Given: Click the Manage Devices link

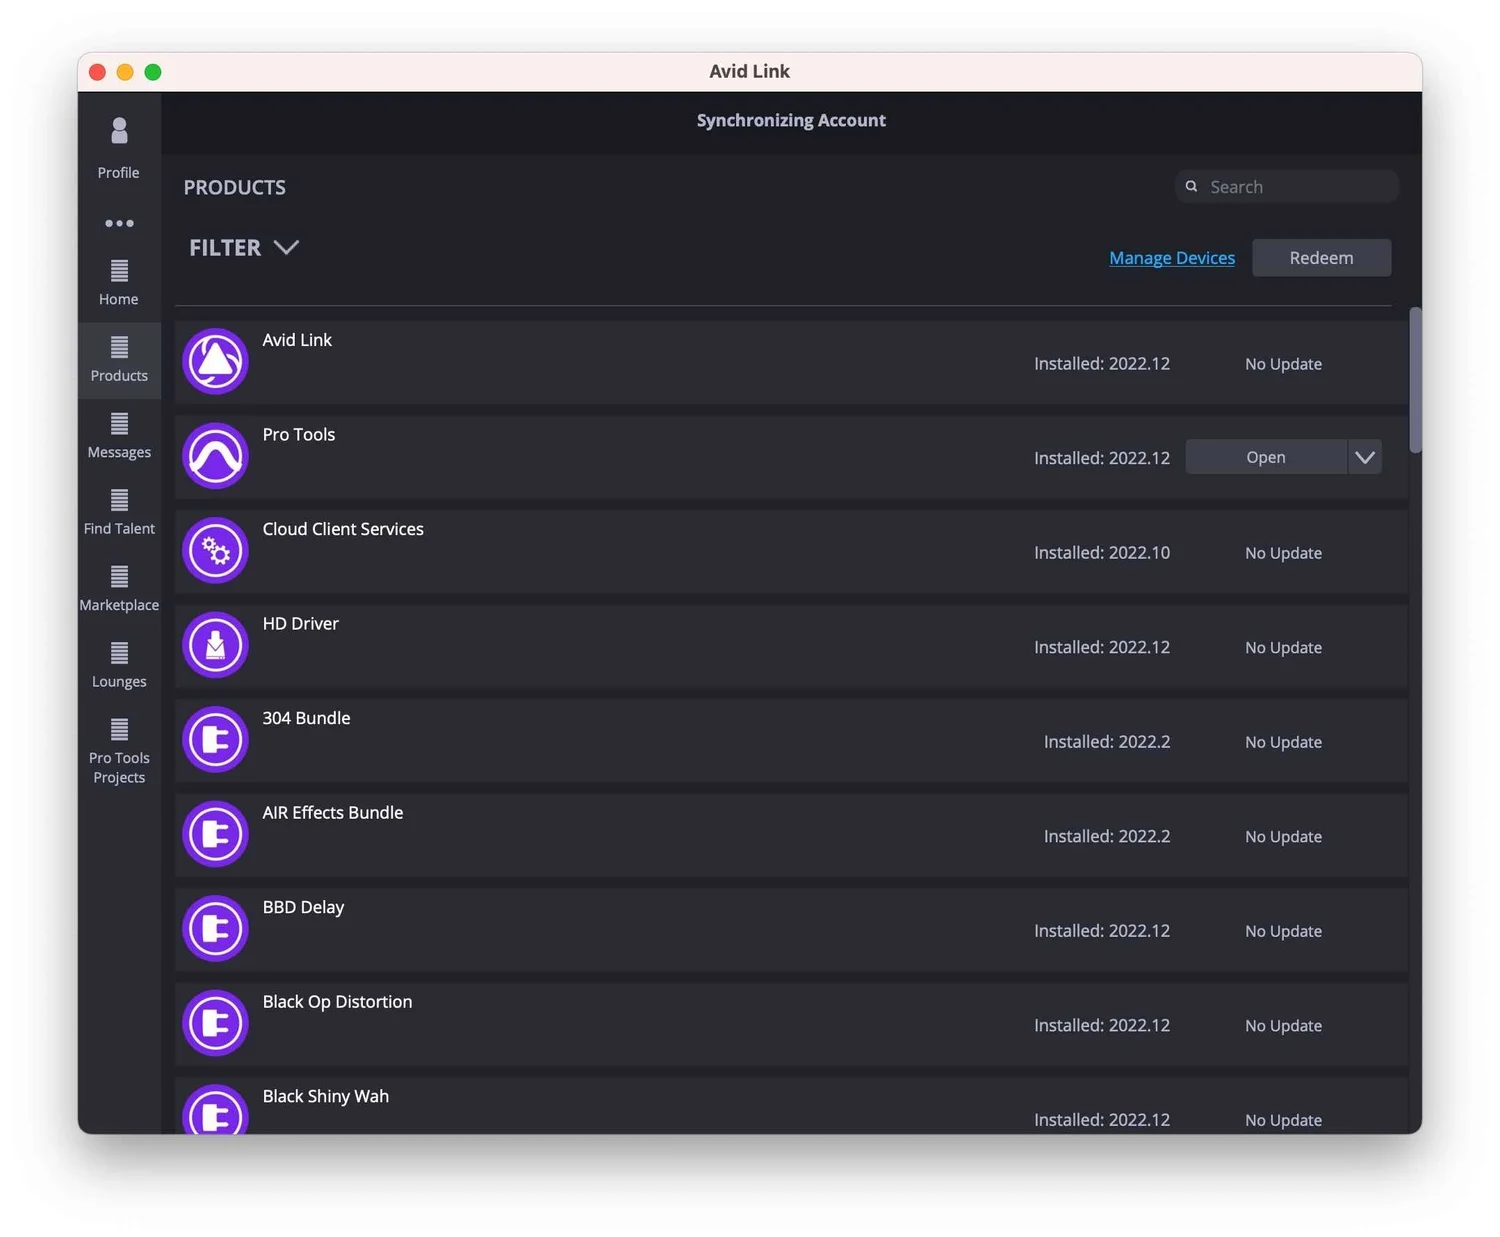Looking at the screenshot, I should (x=1171, y=257).
